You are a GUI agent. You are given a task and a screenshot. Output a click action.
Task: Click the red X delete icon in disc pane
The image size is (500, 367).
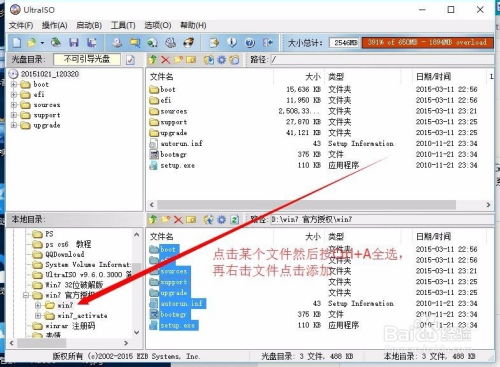tap(165, 60)
